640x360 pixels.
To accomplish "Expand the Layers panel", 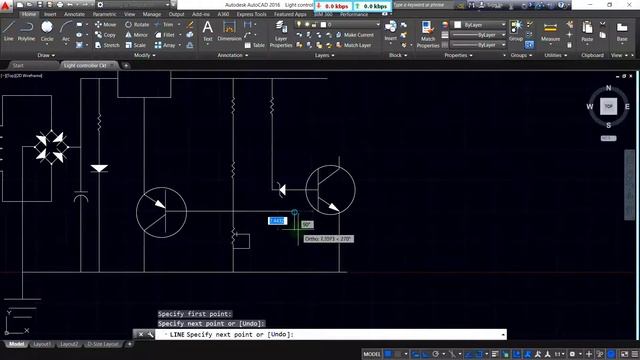I will (x=324, y=55).
